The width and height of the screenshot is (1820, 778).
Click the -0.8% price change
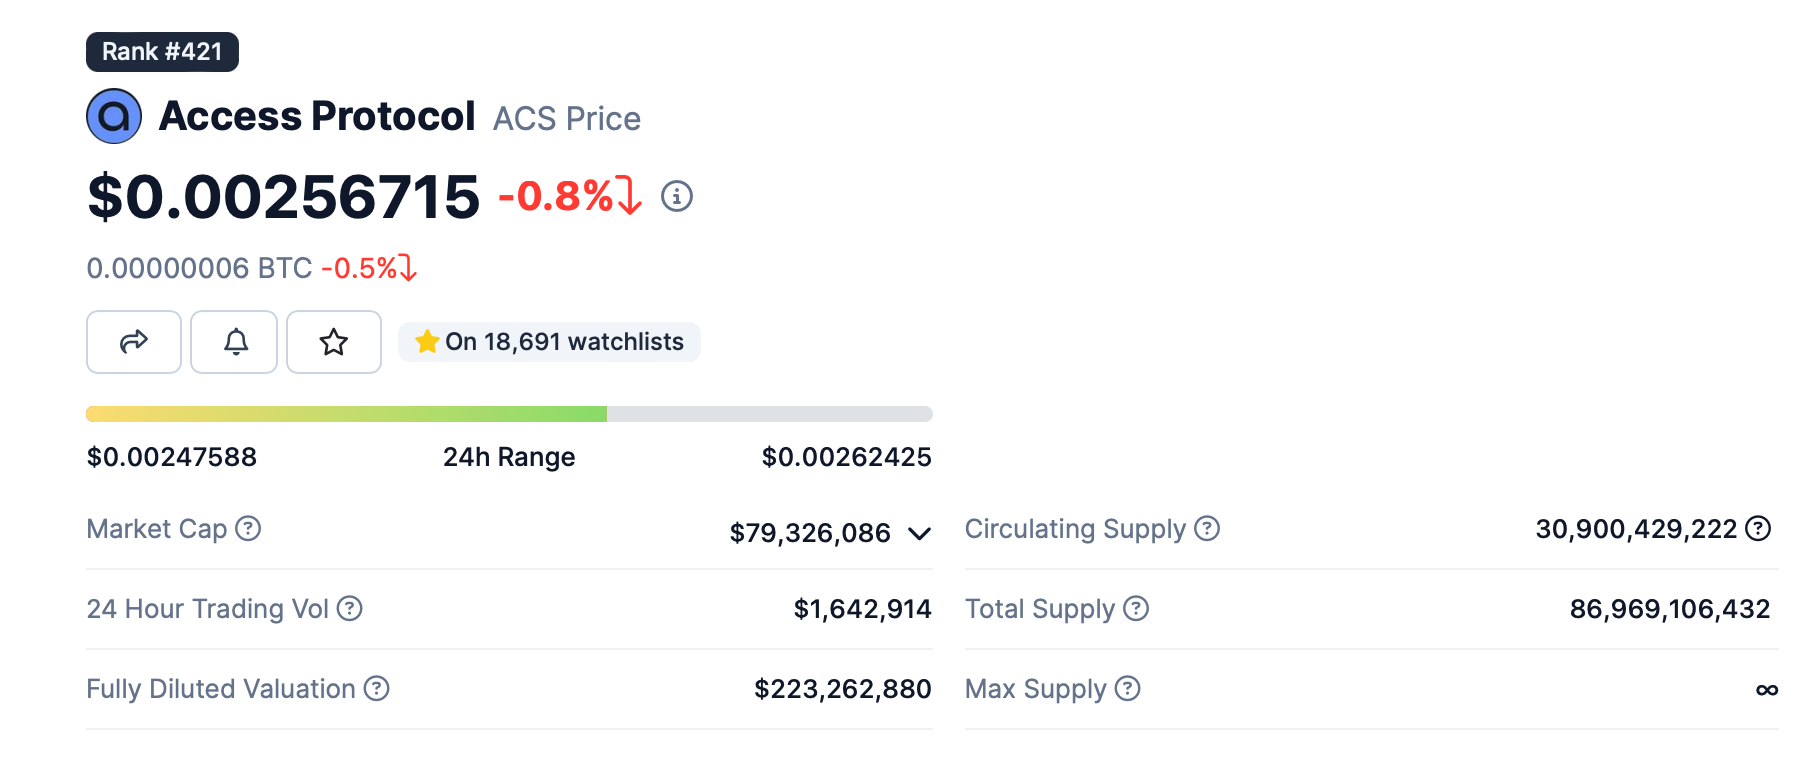point(569,196)
